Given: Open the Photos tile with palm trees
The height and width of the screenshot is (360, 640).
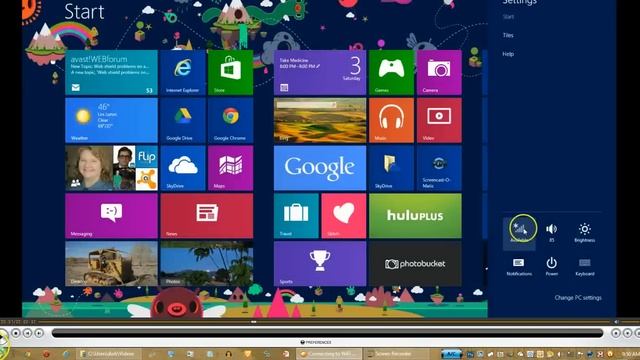Looking at the screenshot, I should (207, 264).
